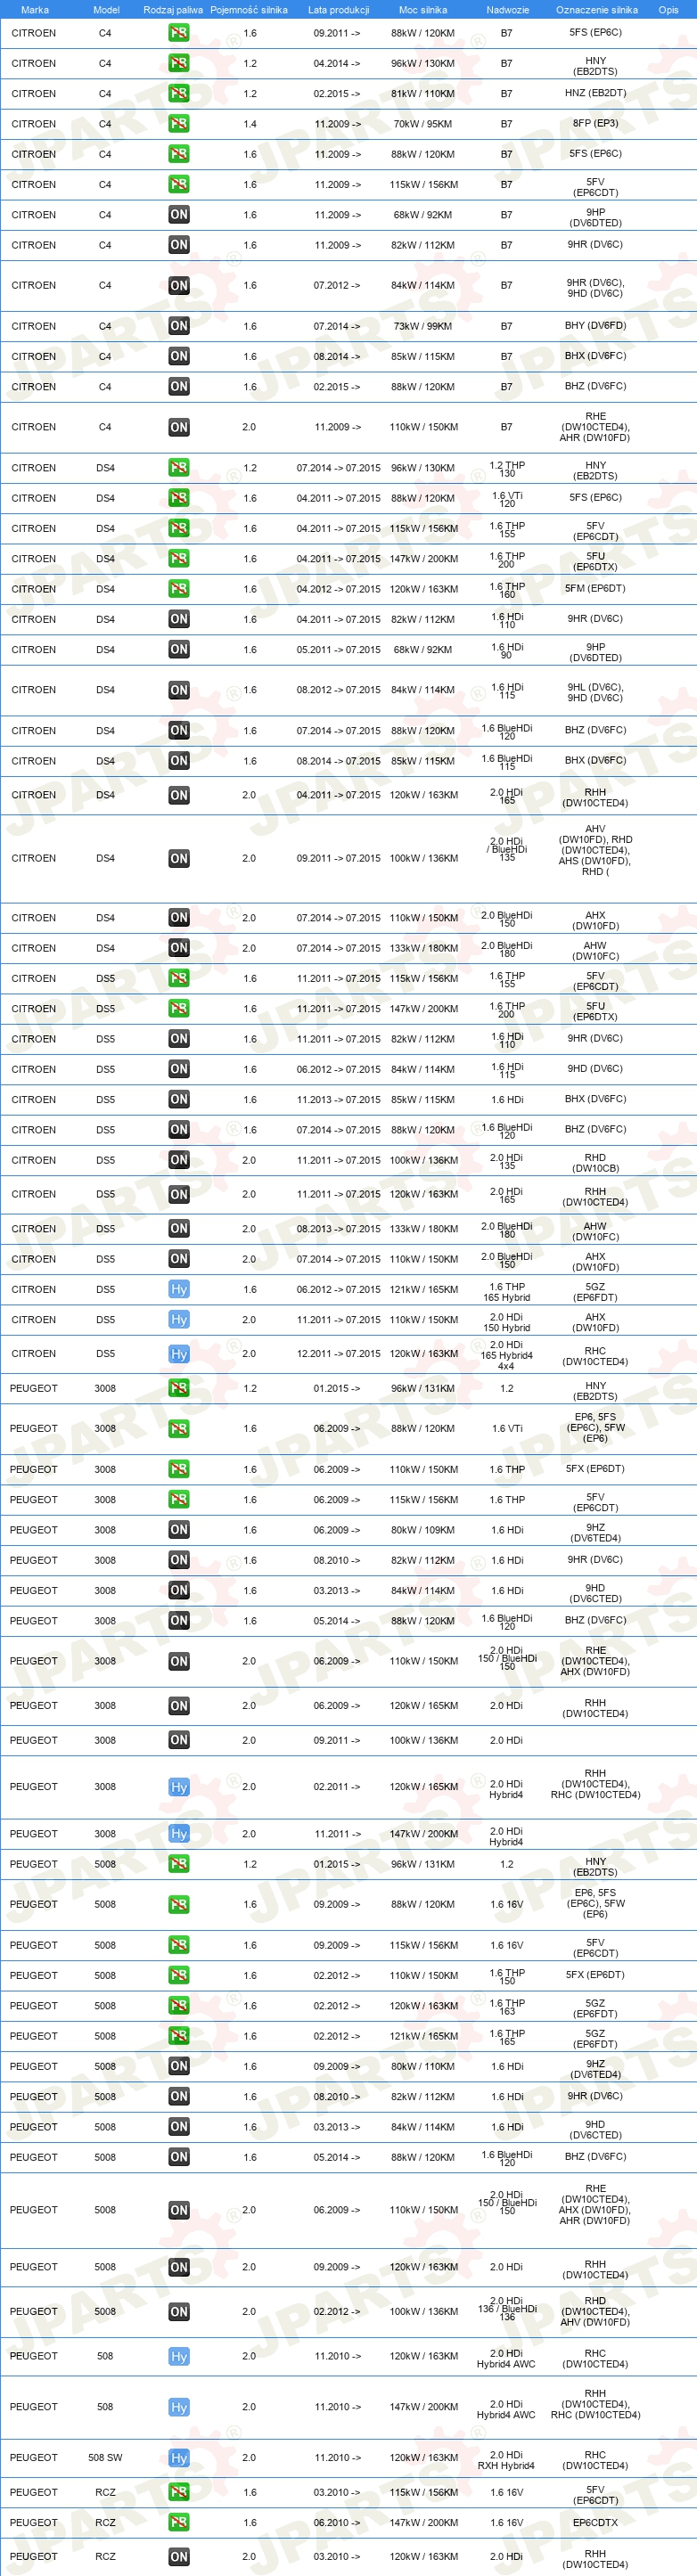
Task: Click hybrid Hy icon in DS5 2.0 HDi 150 Hybrid row
Action: (179, 1319)
